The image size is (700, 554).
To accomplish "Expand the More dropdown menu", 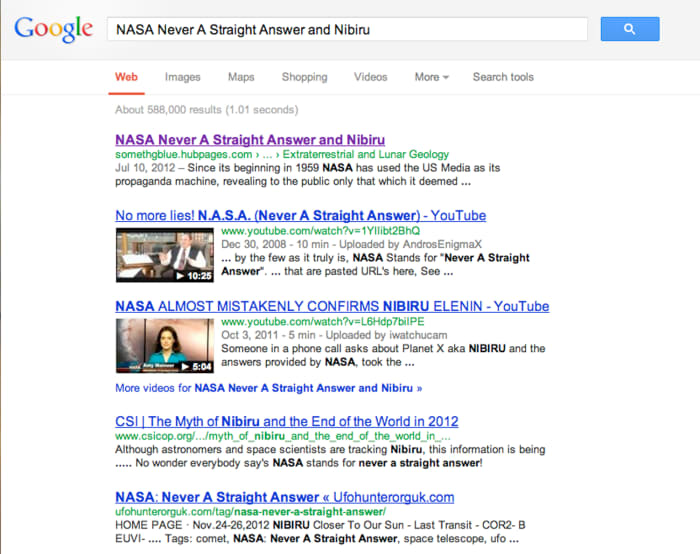I will [x=431, y=77].
